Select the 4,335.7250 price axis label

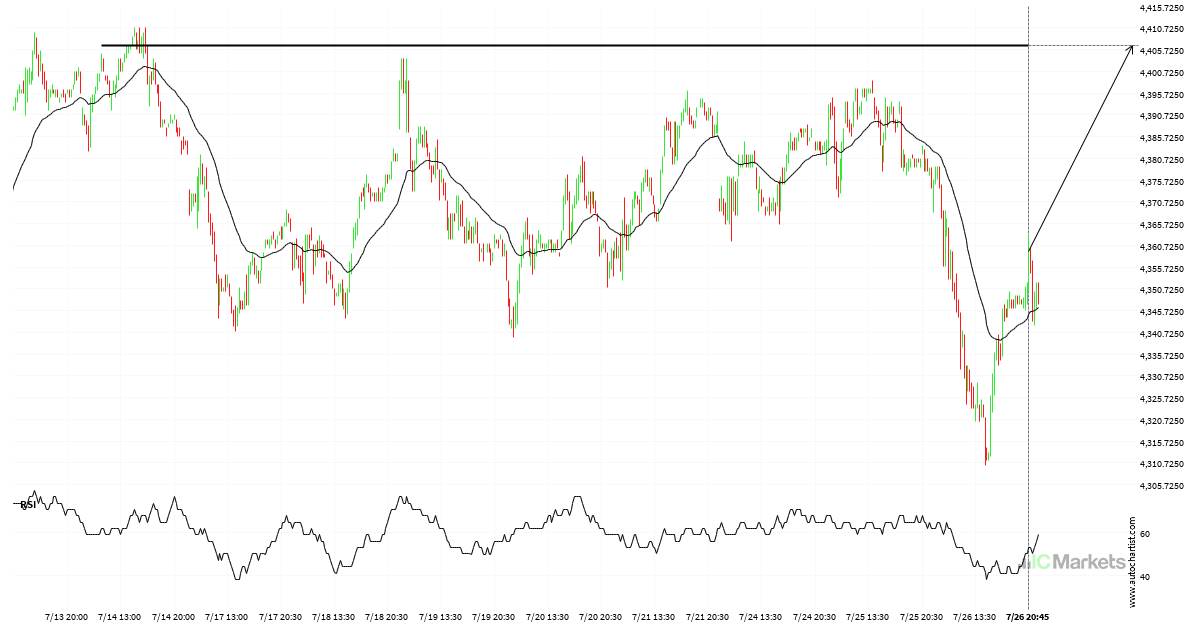[1162, 356]
